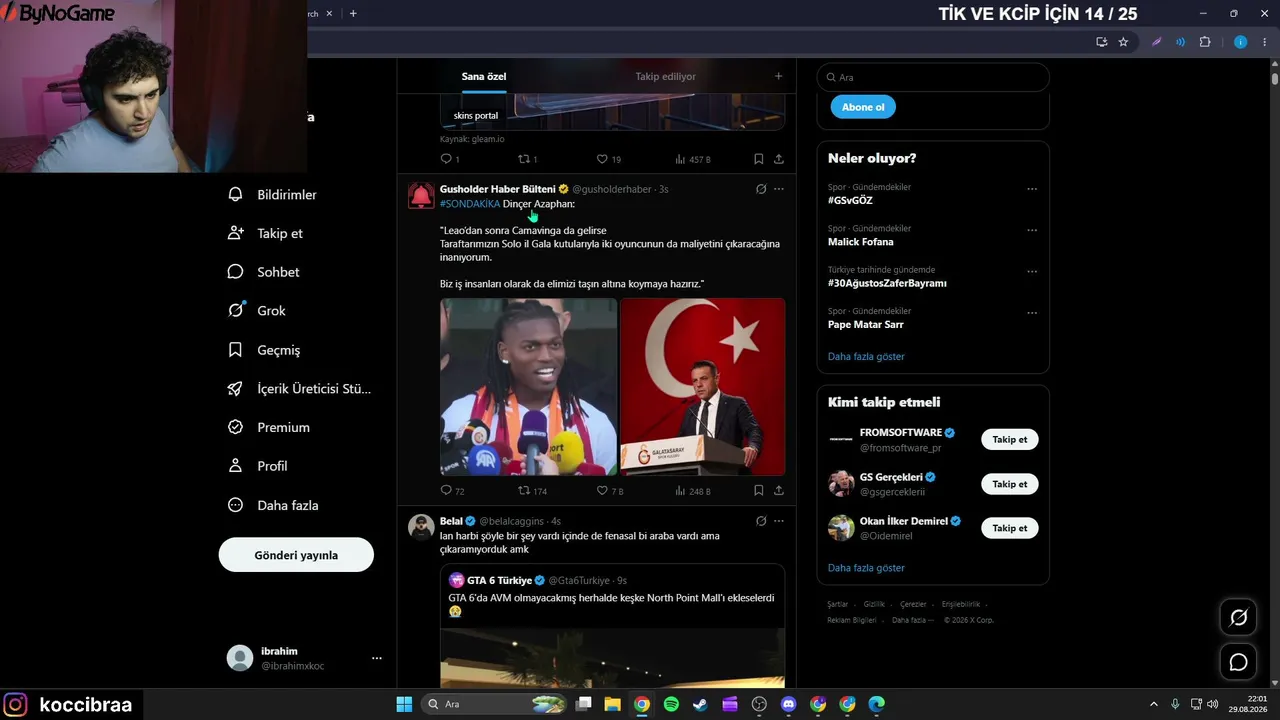Click the Windows taskbar search box

tap(496, 704)
